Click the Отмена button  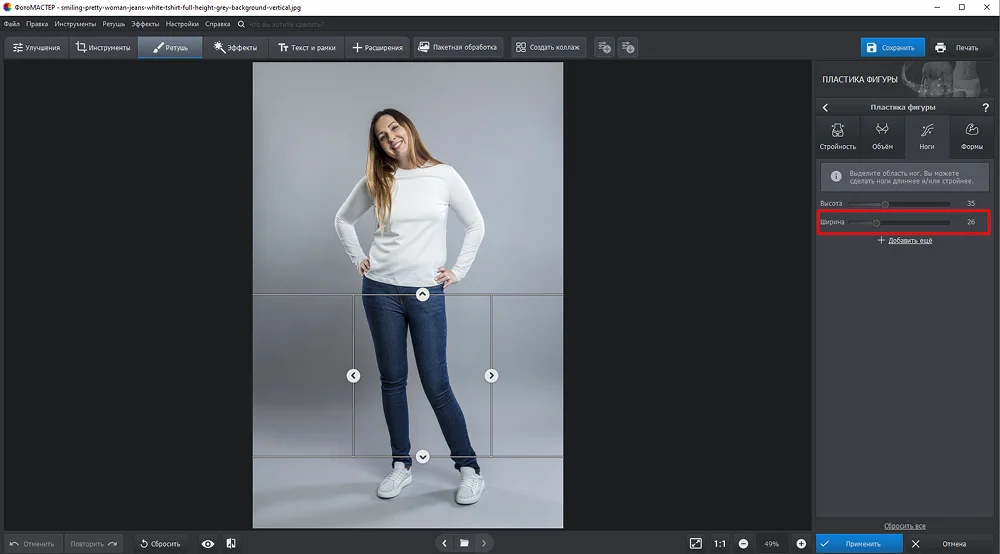pyautogui.click(x=947, y=544)
